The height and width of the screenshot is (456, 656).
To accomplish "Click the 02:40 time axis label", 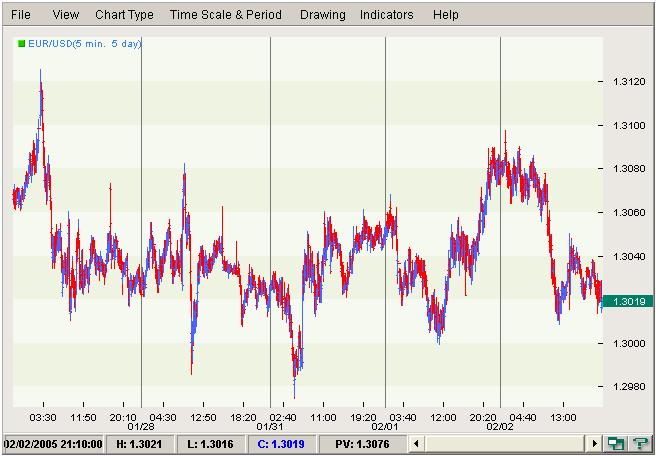I will [283, 418].
